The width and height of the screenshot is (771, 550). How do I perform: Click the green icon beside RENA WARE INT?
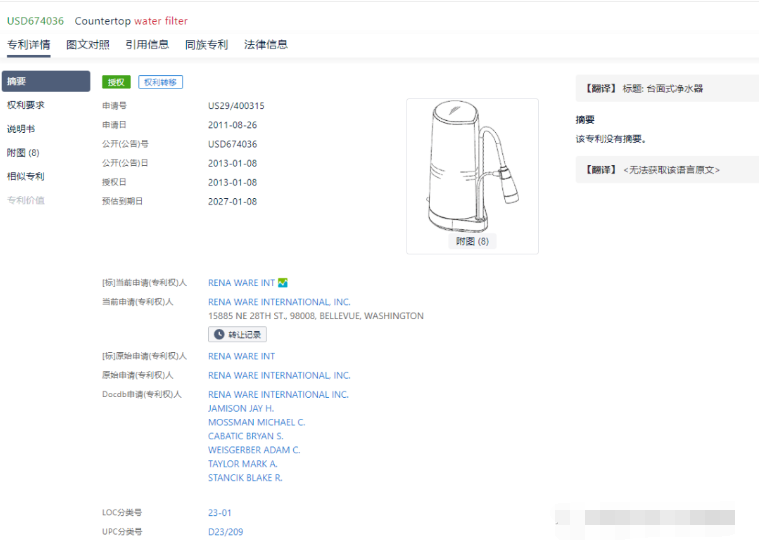283,283
